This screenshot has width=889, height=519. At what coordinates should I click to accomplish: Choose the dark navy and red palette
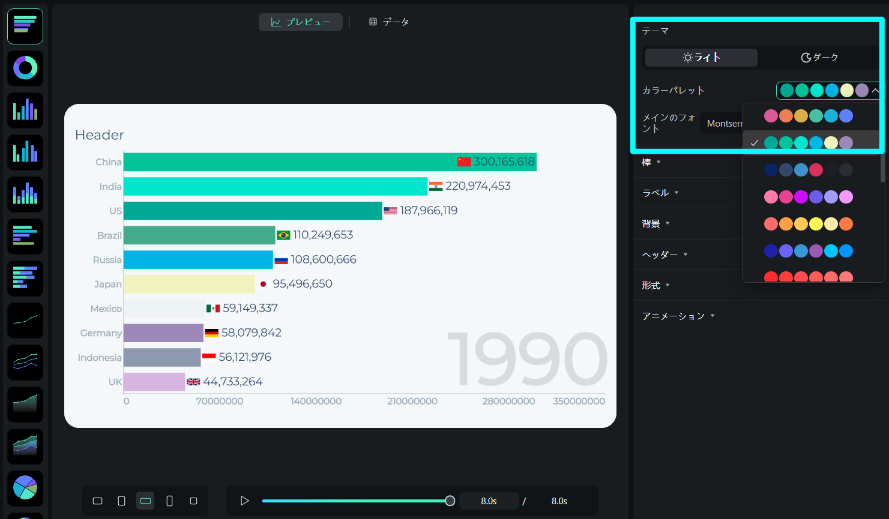(x=808, y=170)
